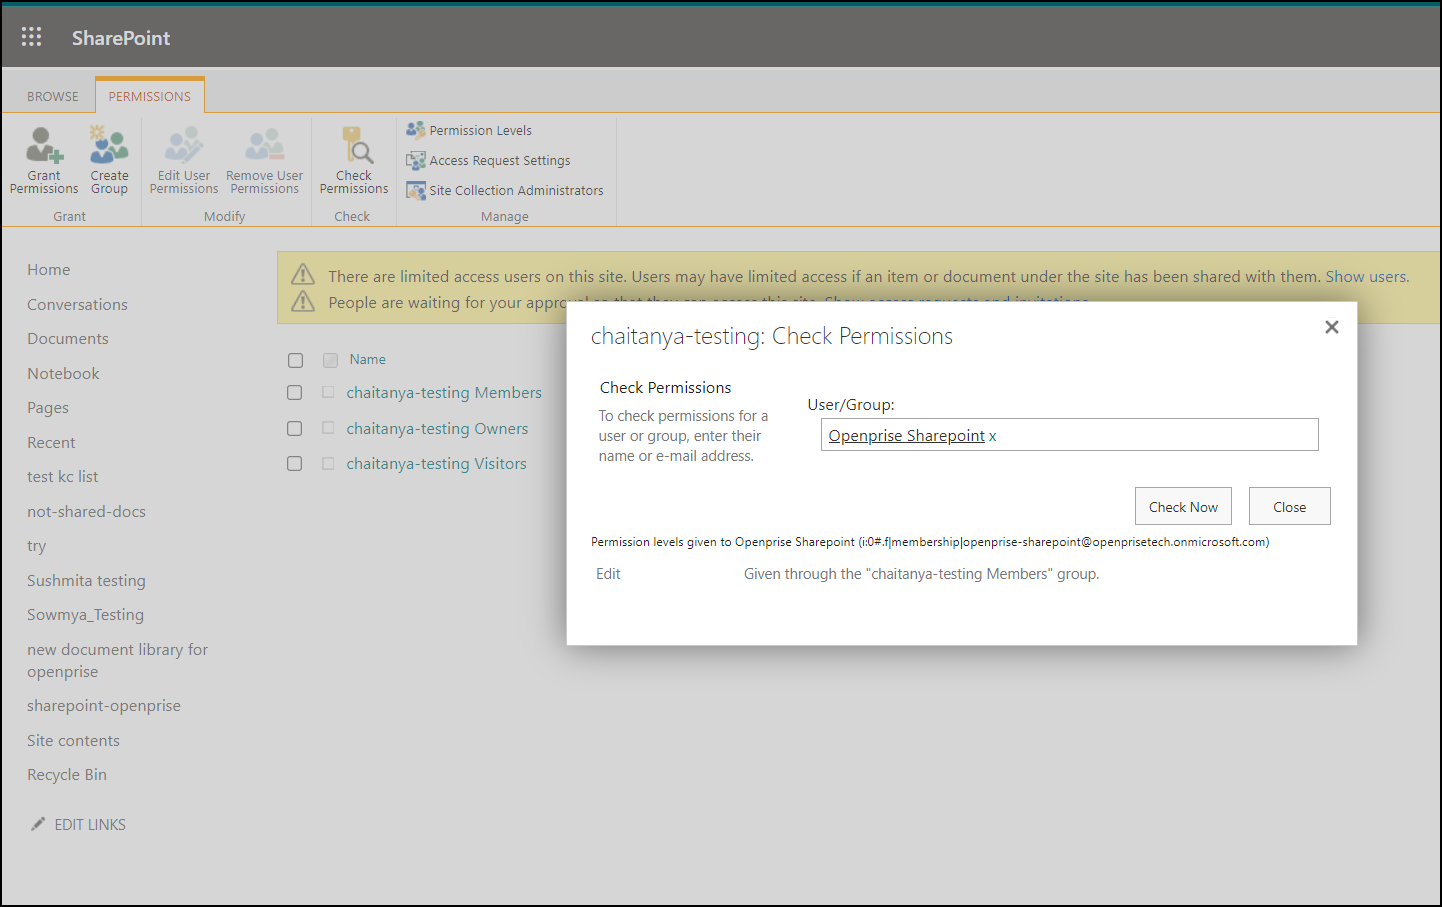The width and height of the screenshot is (1442, 907).
Task: Open Recent in the left navigation
Action: pyautogui.click(x=51, y=442)
